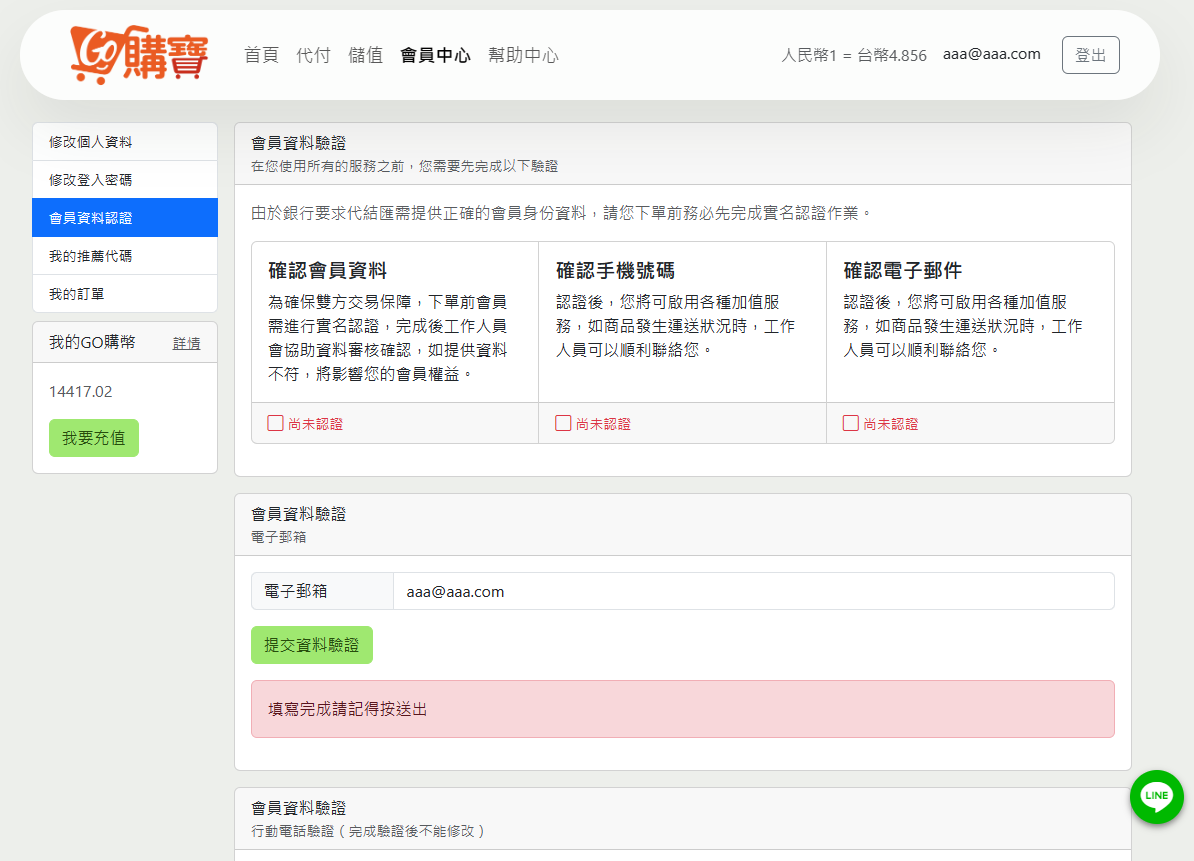
Task: Open 我的訂單 sidebar item
Action: [125, 294]
